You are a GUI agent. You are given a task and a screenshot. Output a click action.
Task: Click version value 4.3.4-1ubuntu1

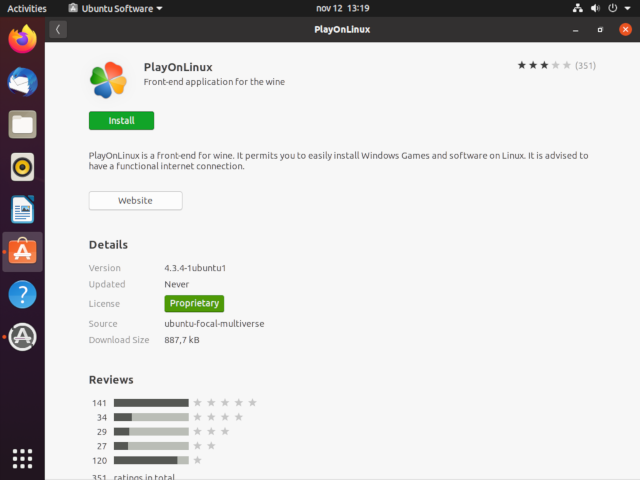click(195, 268)
